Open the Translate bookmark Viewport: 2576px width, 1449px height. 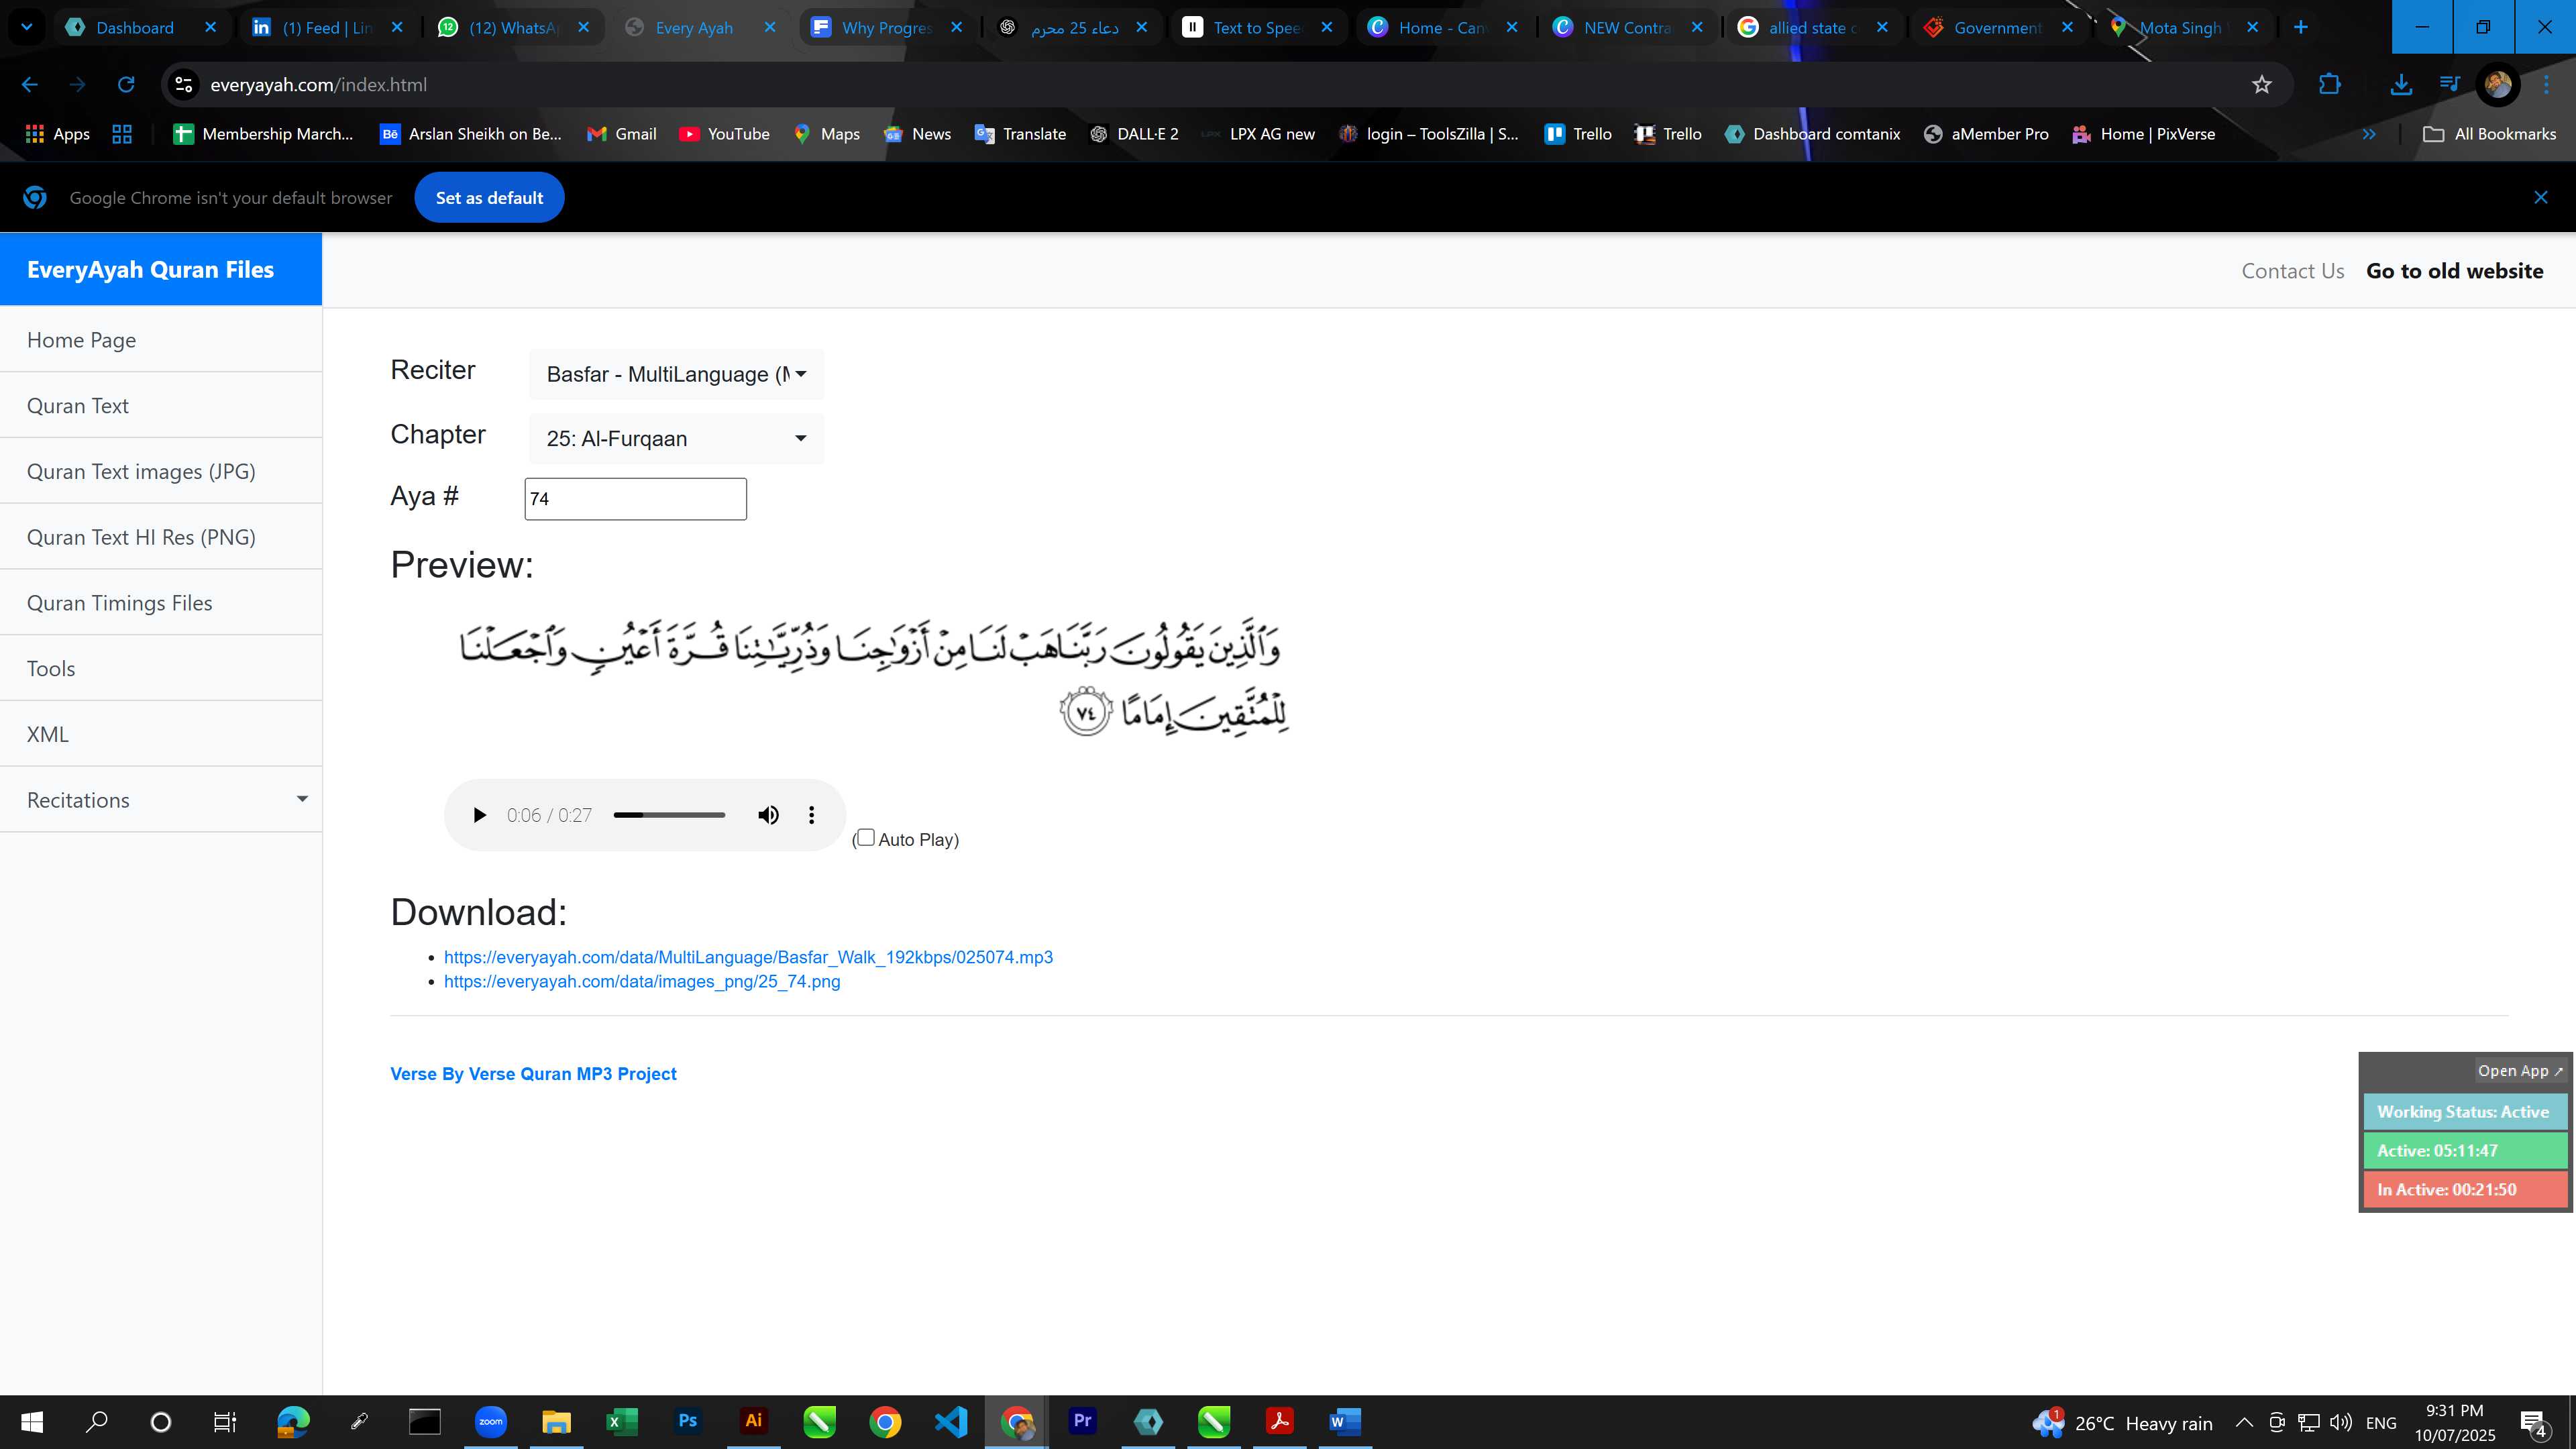click(x=1020, y=134)
